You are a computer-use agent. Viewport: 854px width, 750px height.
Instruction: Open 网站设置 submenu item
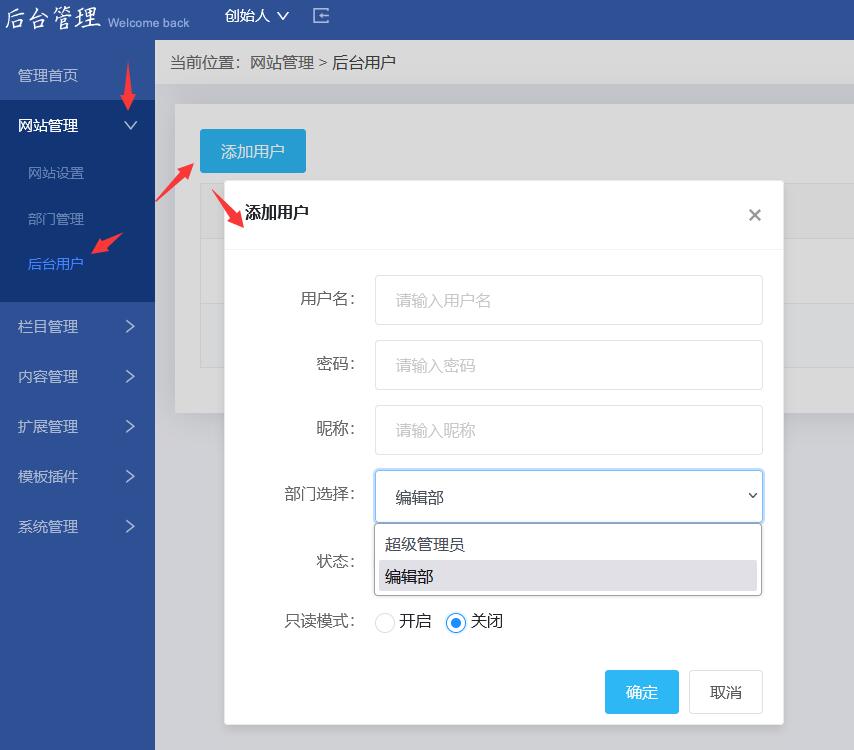(56, 173)
